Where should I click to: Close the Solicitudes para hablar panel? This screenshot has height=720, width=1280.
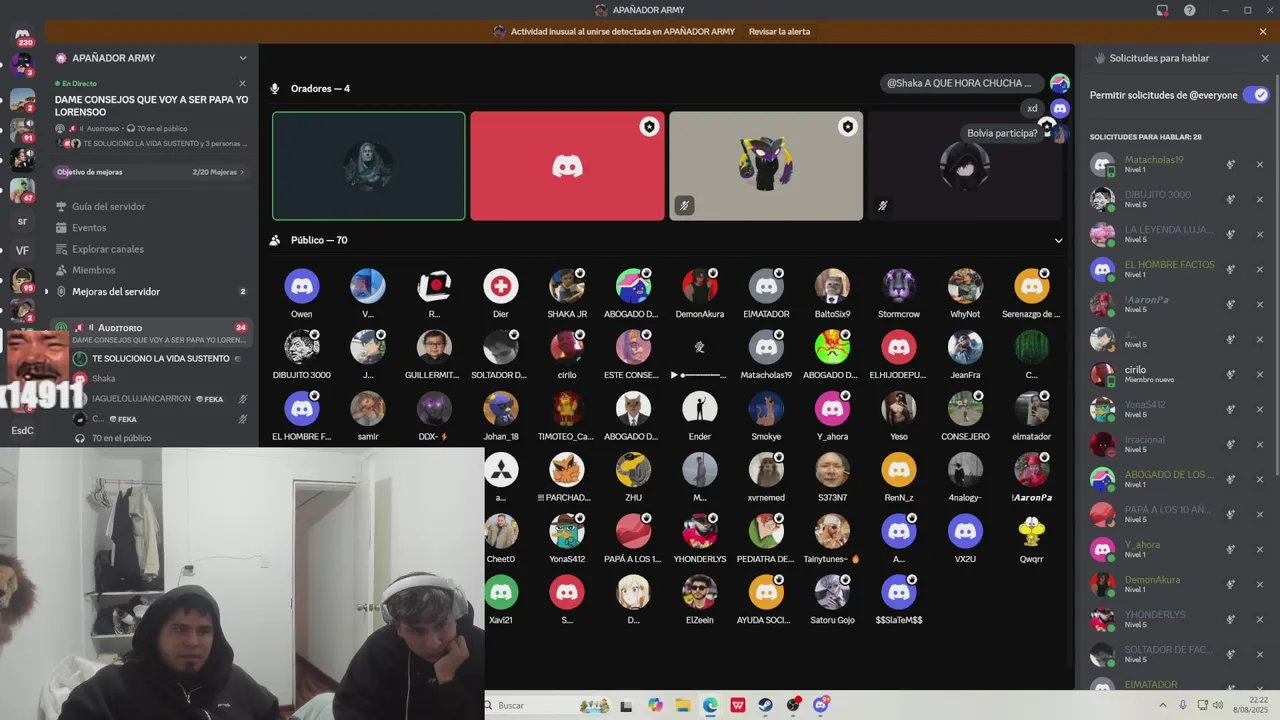[x=1264, y=58]
